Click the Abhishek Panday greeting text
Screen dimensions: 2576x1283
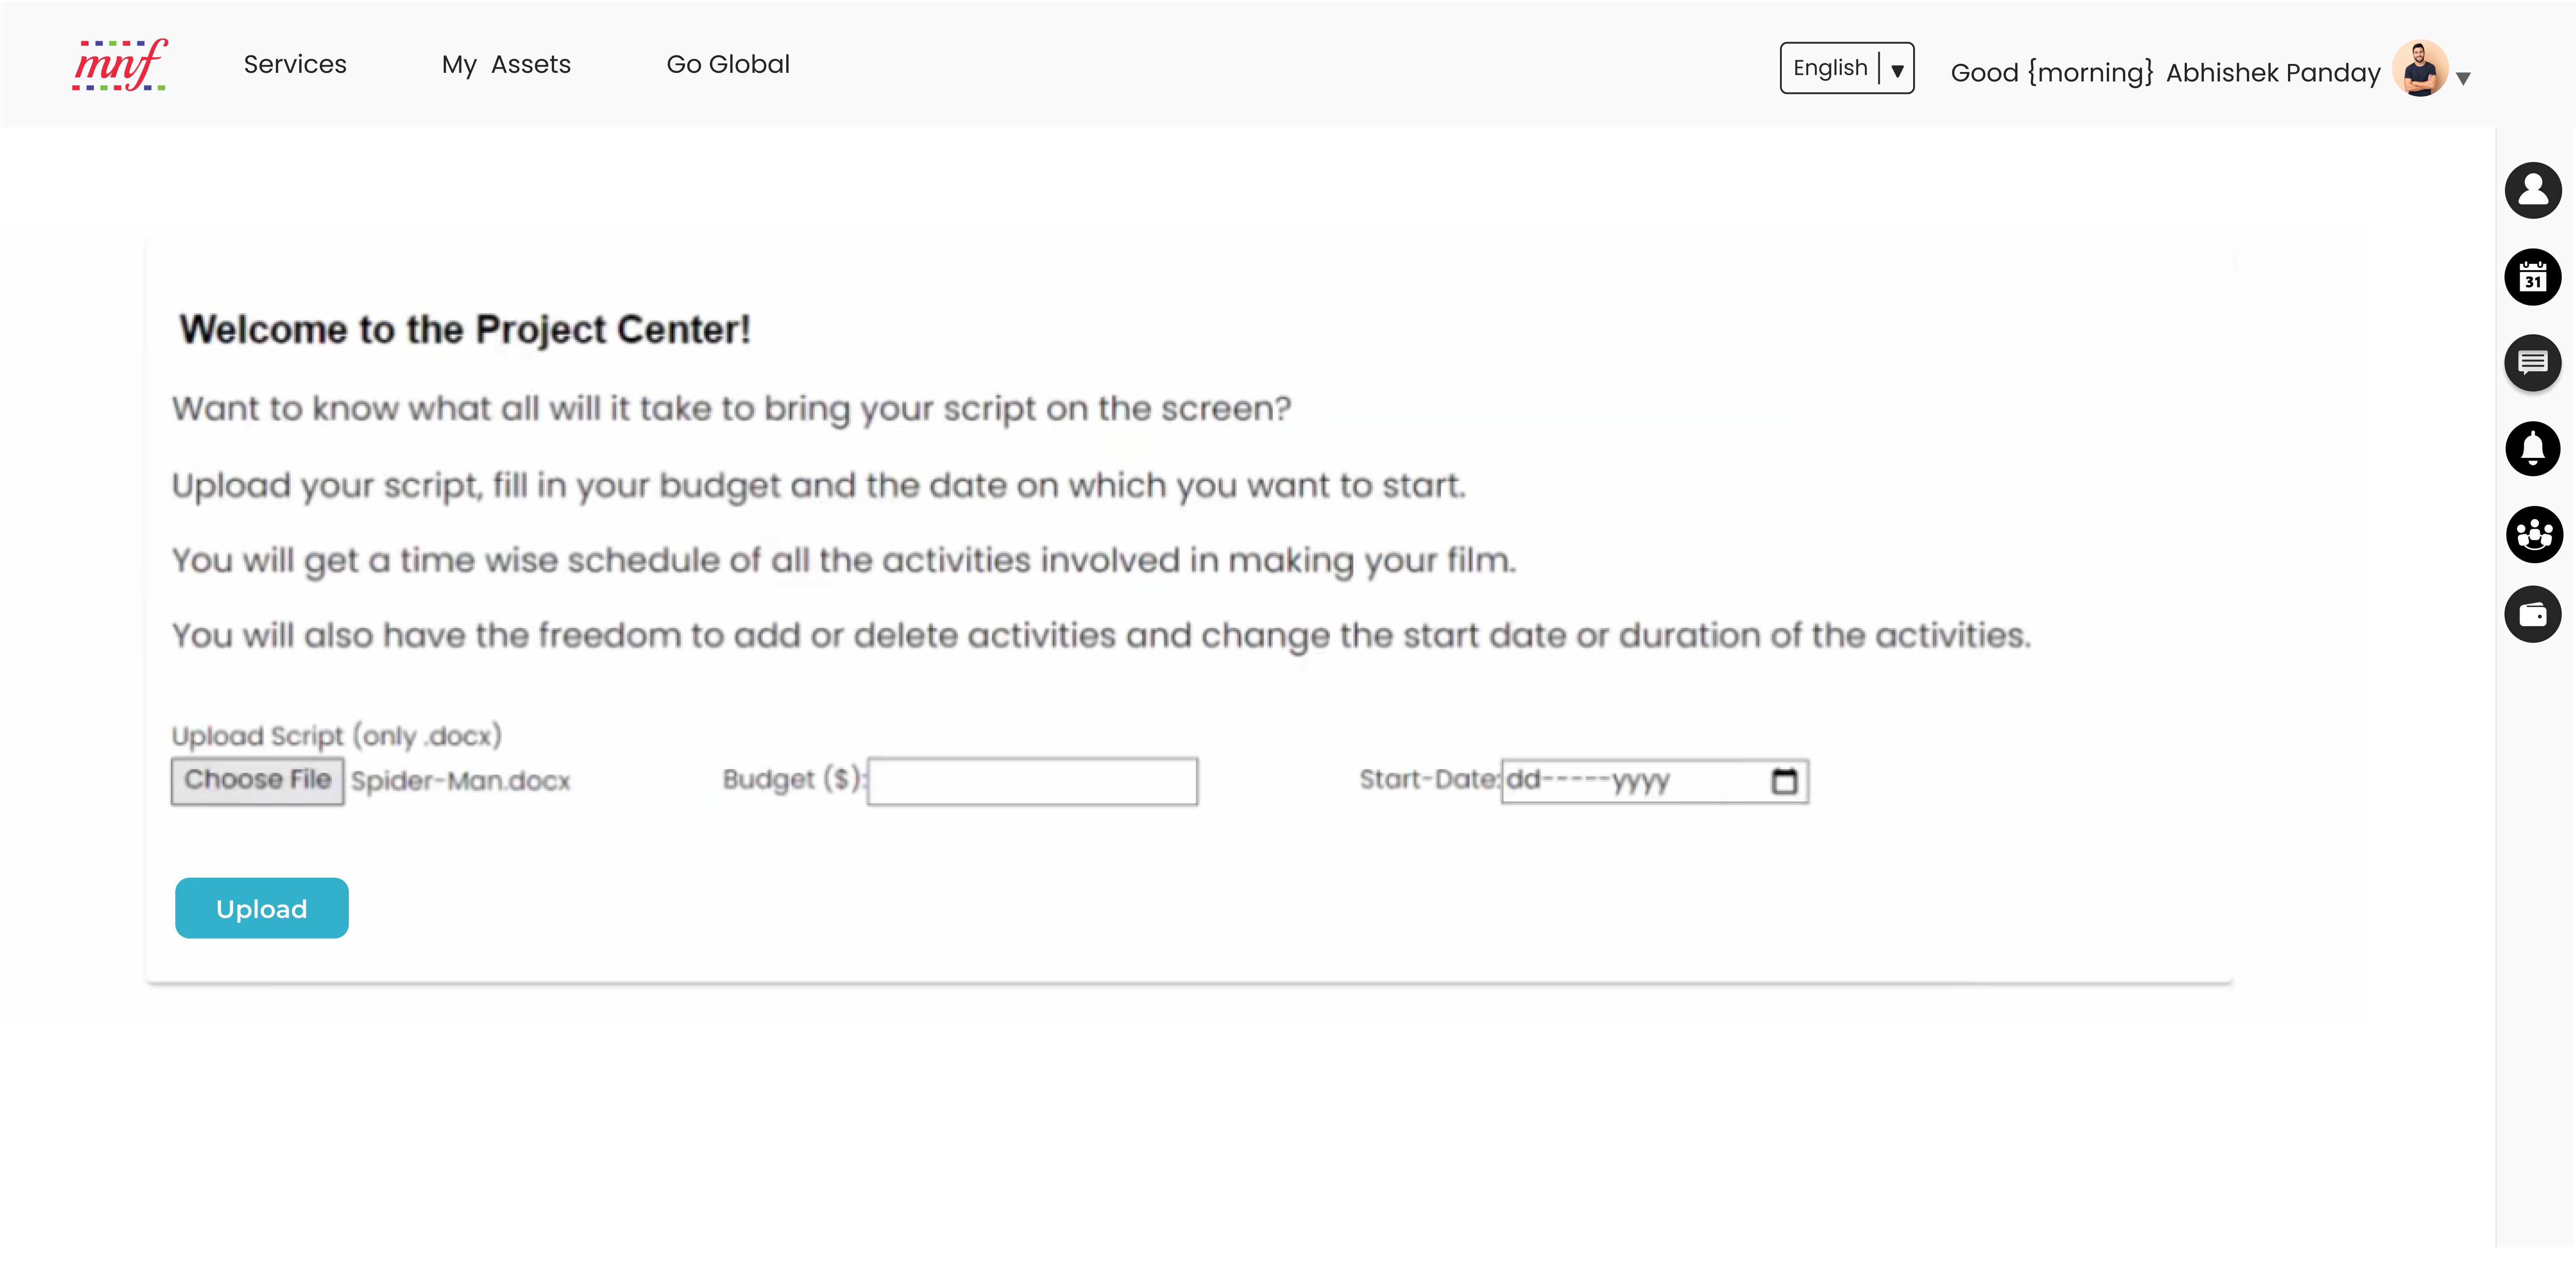coord(2272,73)
